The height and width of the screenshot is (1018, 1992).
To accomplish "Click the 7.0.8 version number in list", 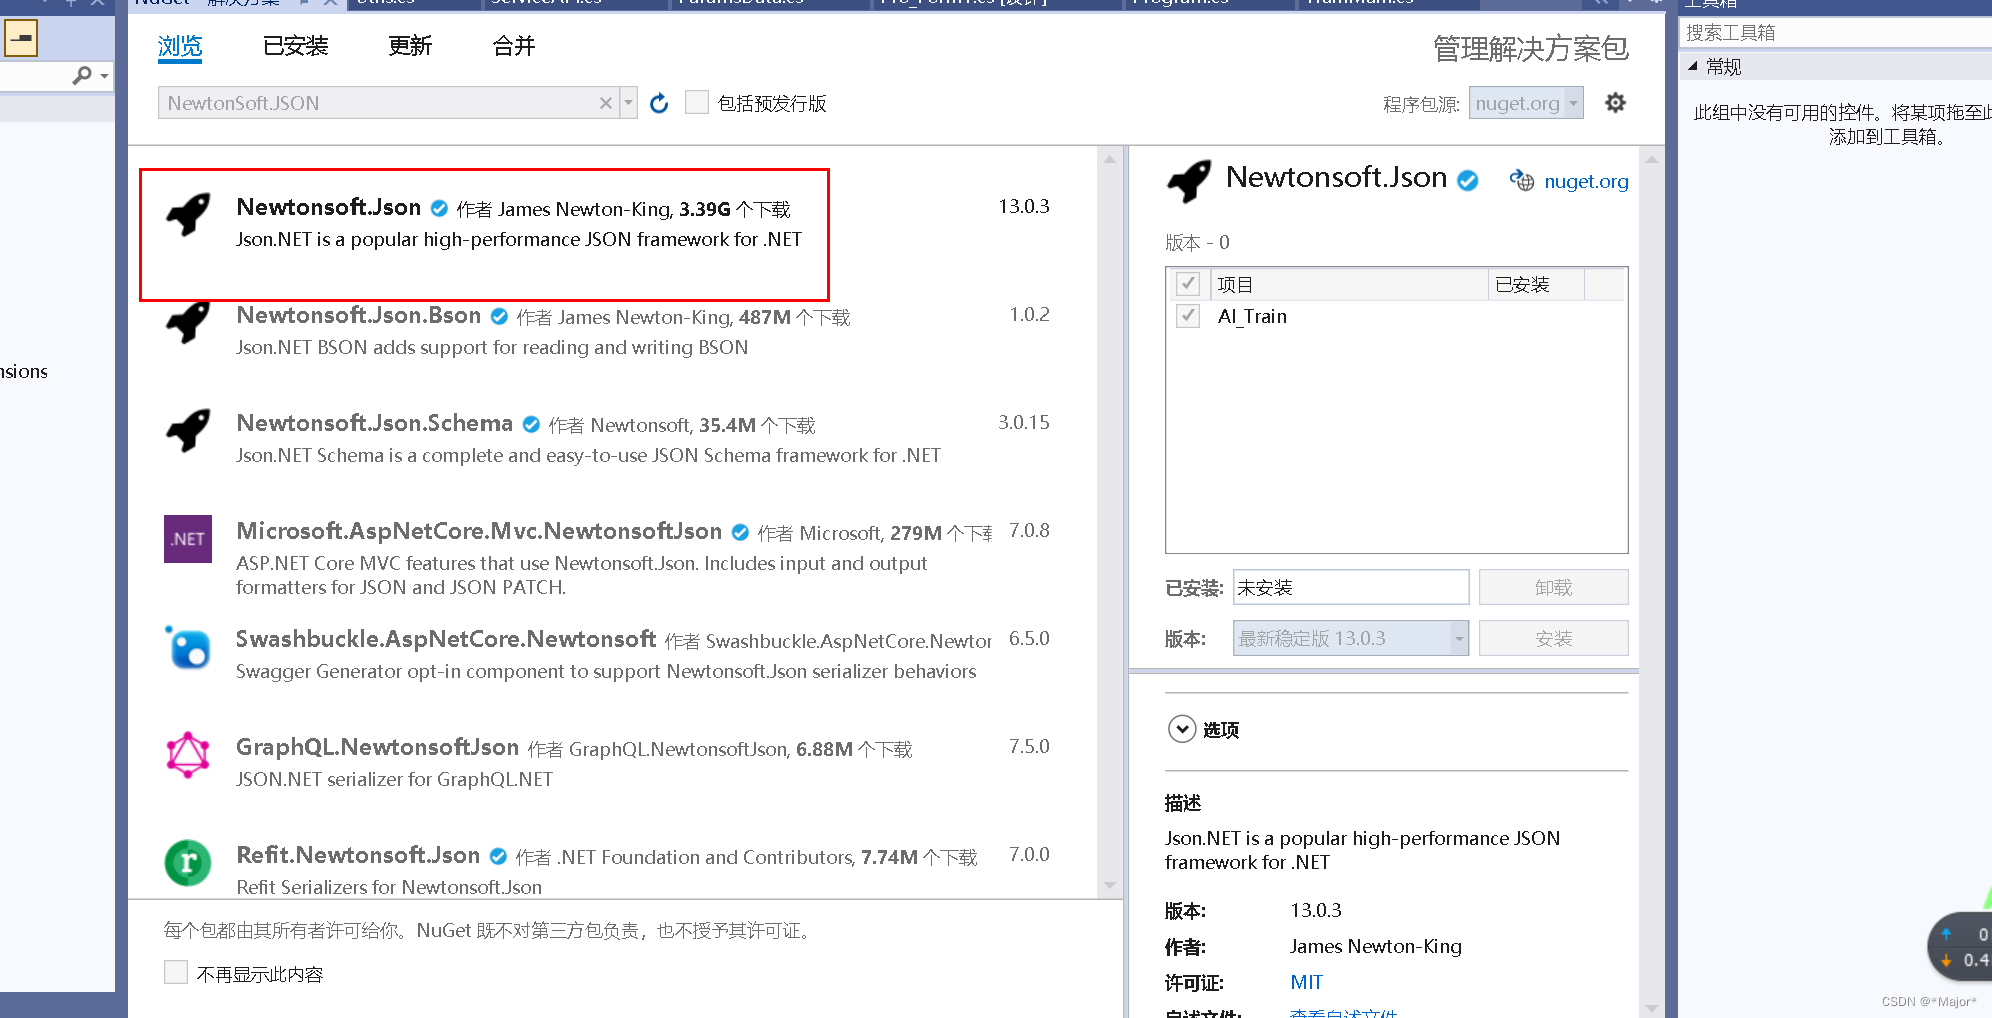I will [x=1029, y=530].
